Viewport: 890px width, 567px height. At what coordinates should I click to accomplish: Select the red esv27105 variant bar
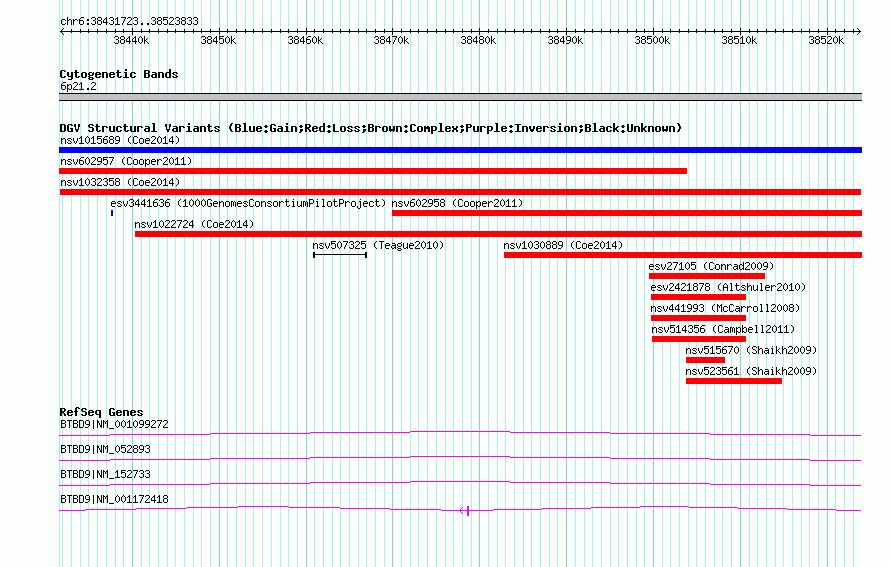pos(707,276)
